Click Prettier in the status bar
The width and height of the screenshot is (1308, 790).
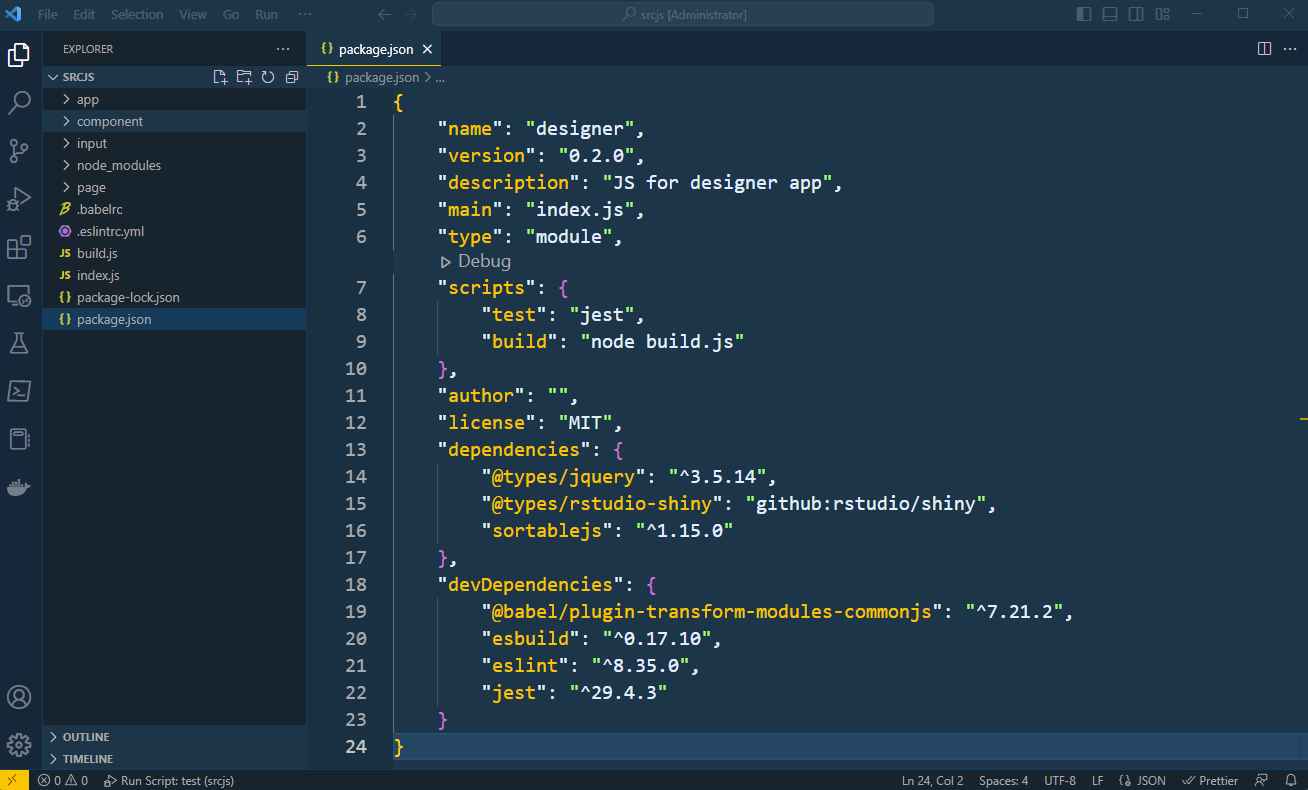click(1210, 780)
